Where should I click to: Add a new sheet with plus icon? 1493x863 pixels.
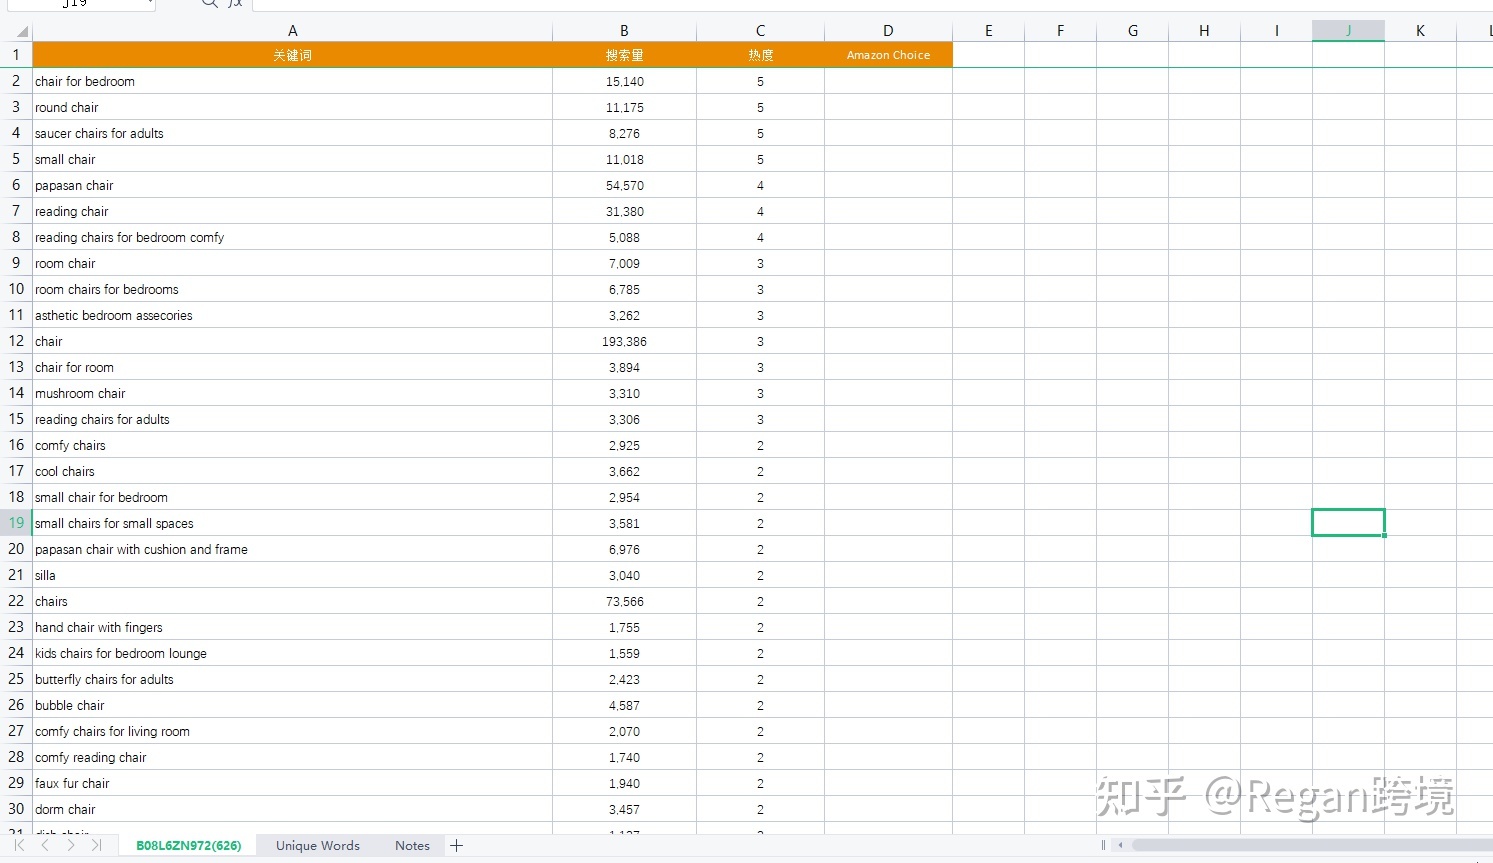pyautogui.click(x=457, y=846)
